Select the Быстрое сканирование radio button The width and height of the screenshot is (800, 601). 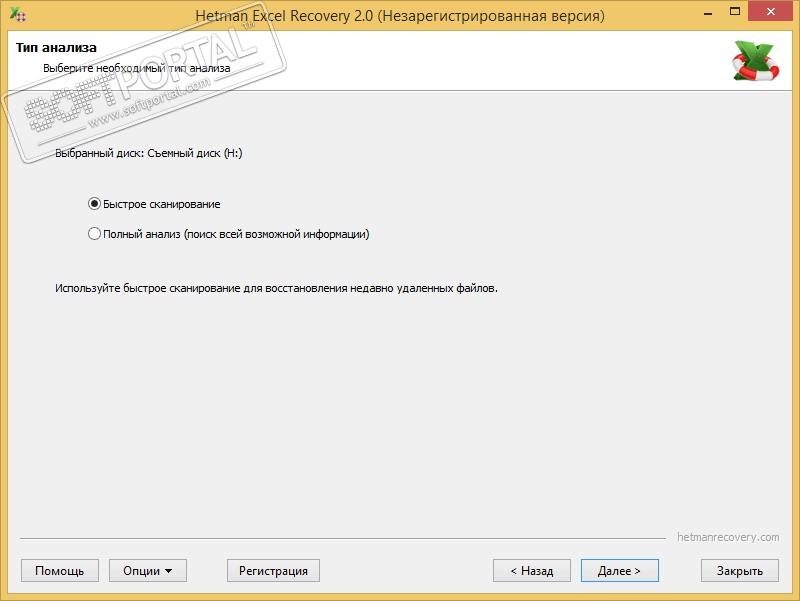tap(94, 204)
